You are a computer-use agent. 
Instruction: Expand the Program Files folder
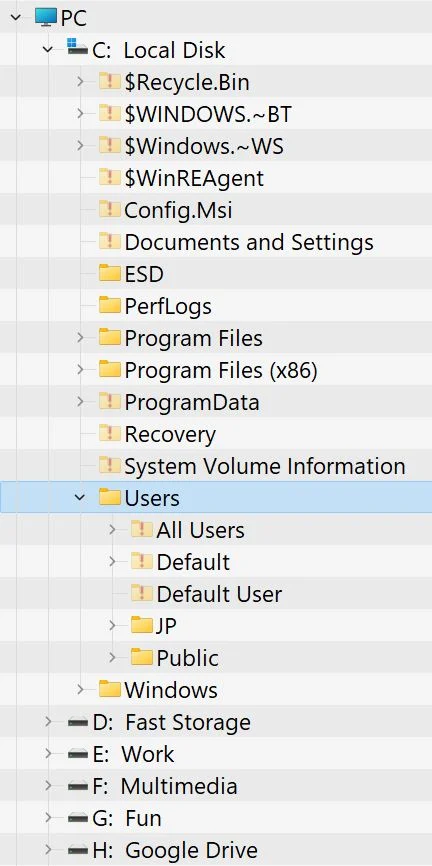click(80, 337)
